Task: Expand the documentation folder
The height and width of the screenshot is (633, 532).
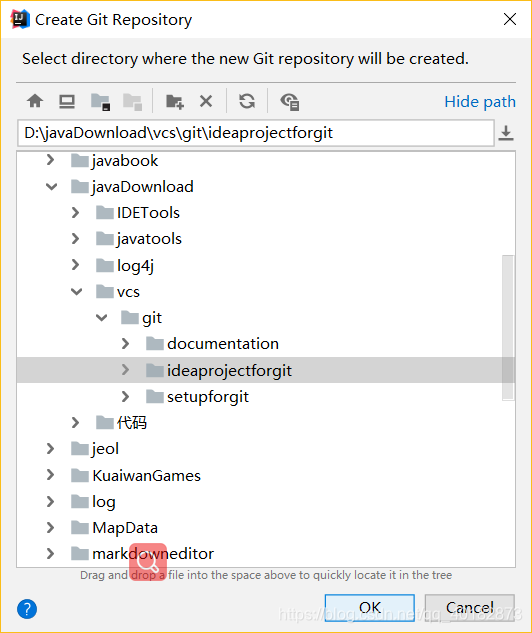Action: (x=126, y=344)
